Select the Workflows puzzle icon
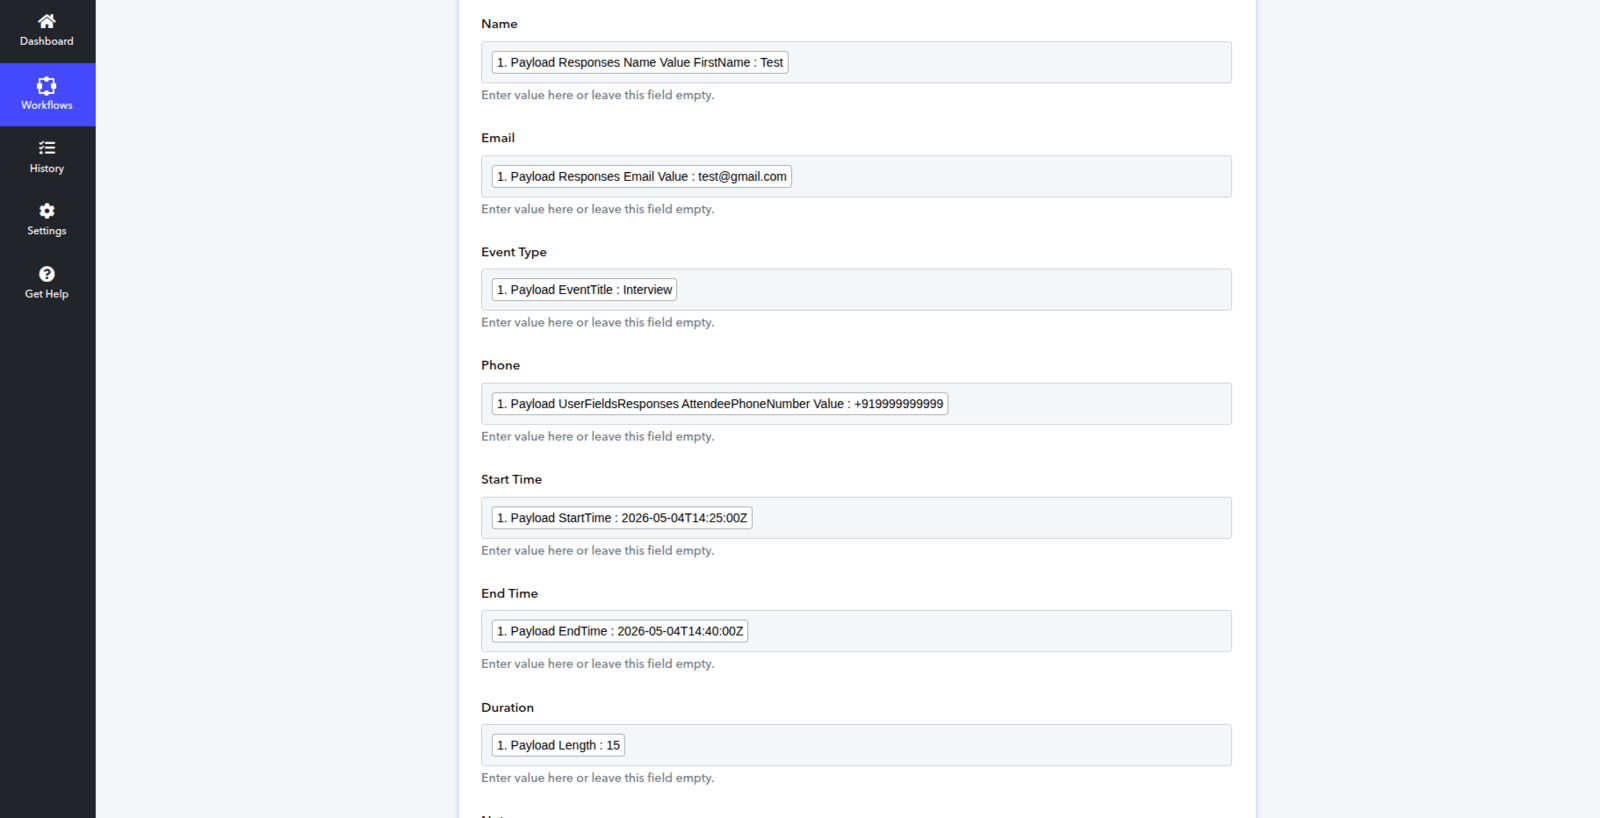 (47, 85)
